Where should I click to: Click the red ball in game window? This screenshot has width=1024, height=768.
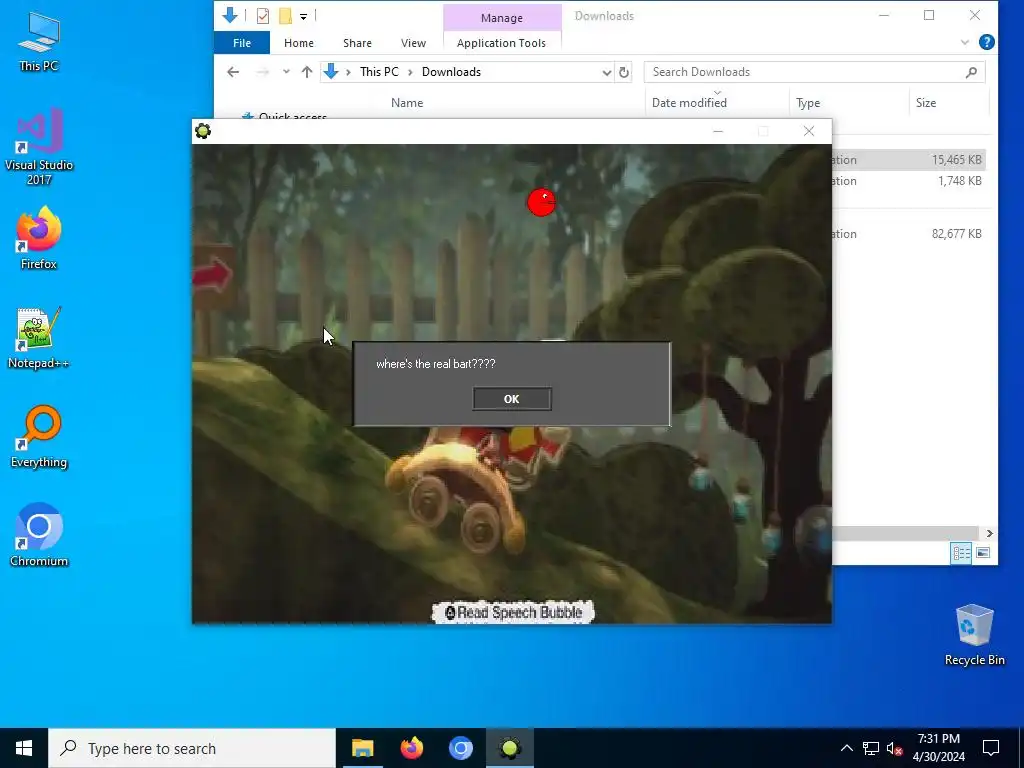pos(541,202)
